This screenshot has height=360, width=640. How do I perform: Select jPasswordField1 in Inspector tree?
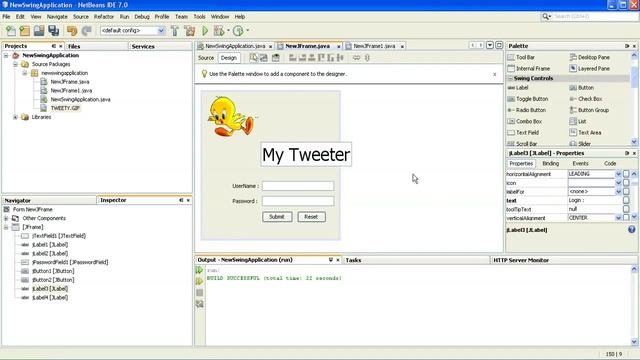[x=70, y=262]
